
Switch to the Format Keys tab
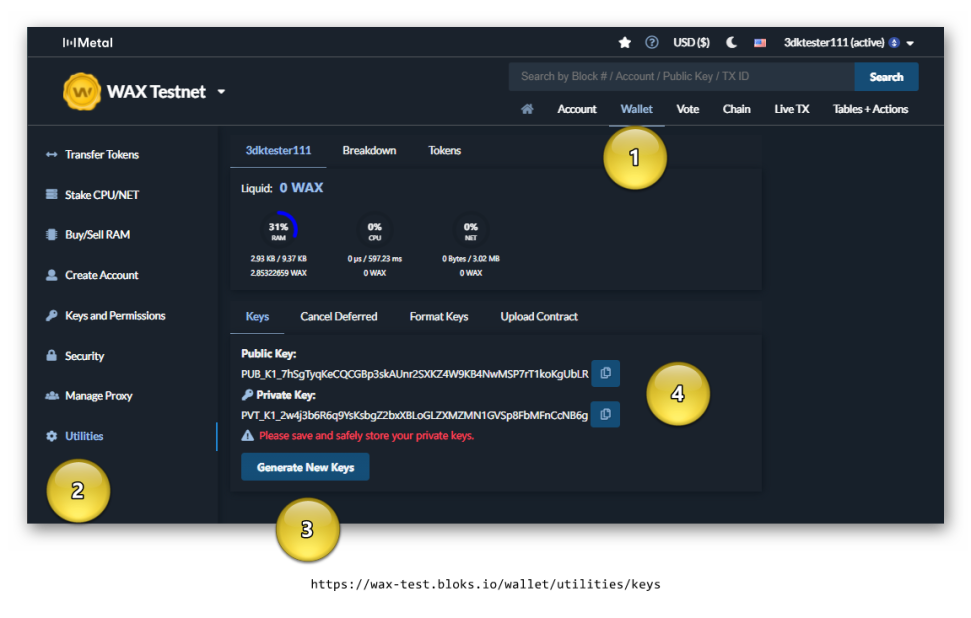[438, 316]
